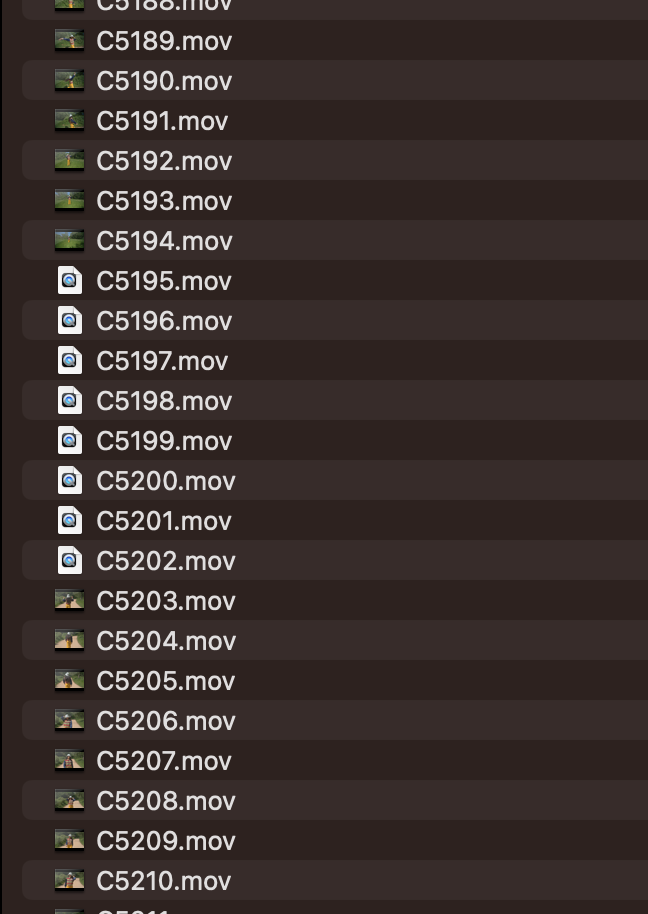Click the thumbnail beside C5194.mov

coord(69,240)
